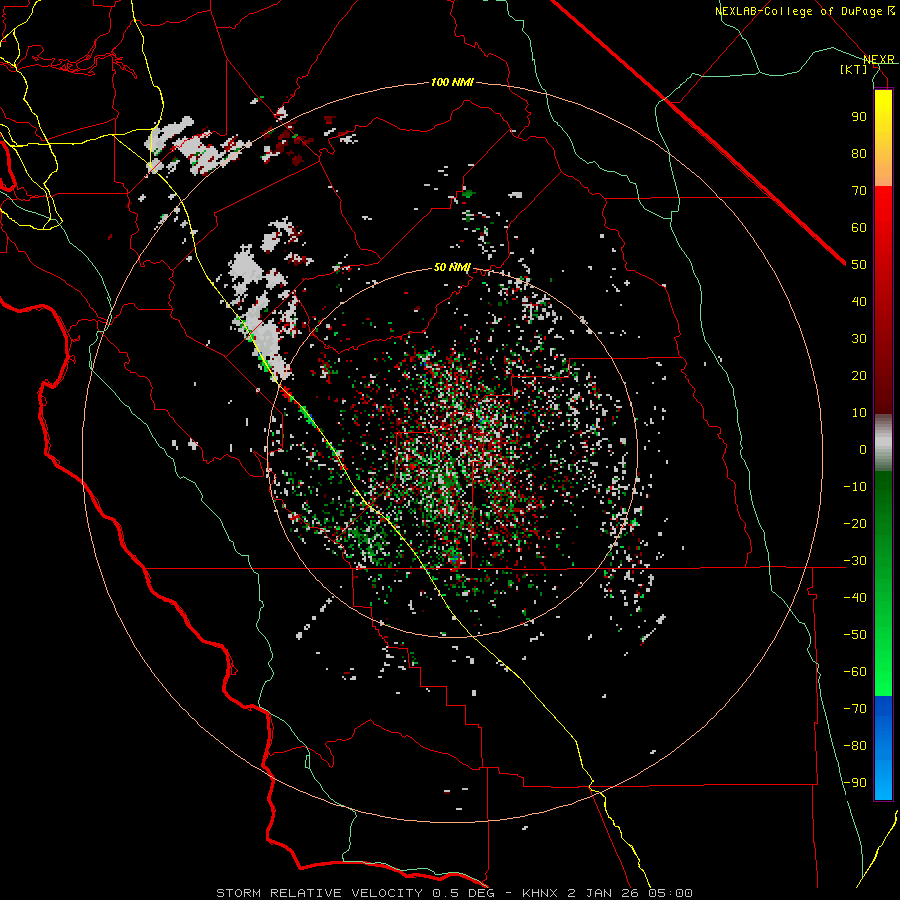The width and height of the screenshot is (900, 900).
Task: Select the blue band of the velocity scale
Action: (883, 748)
